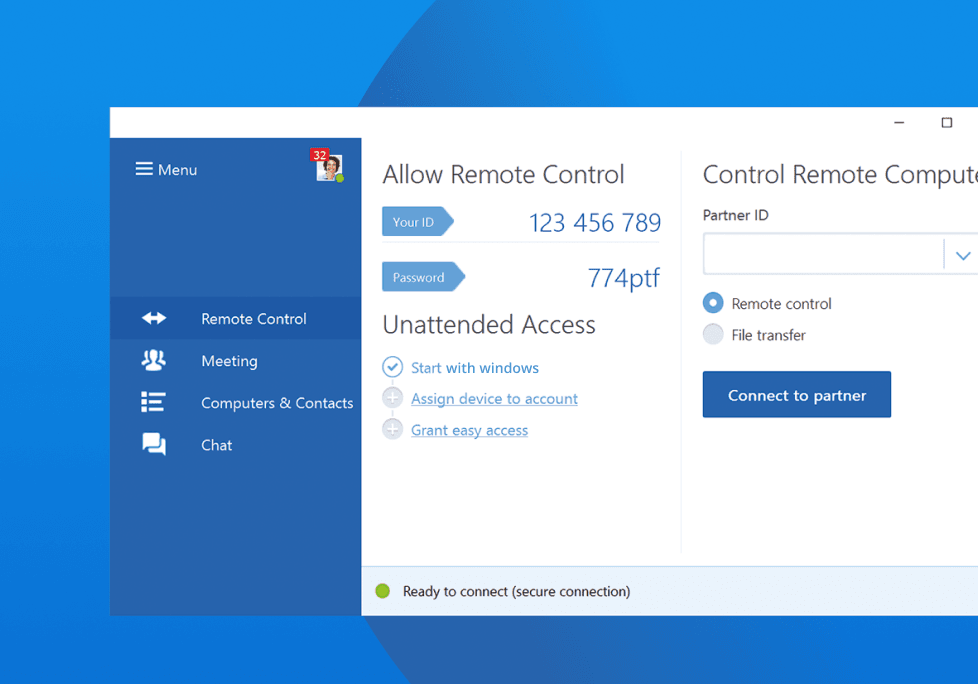The width and height of the screenshot is (978, 684).
Task: Select the Remote Control double-arrow icon
Action: 154,319
